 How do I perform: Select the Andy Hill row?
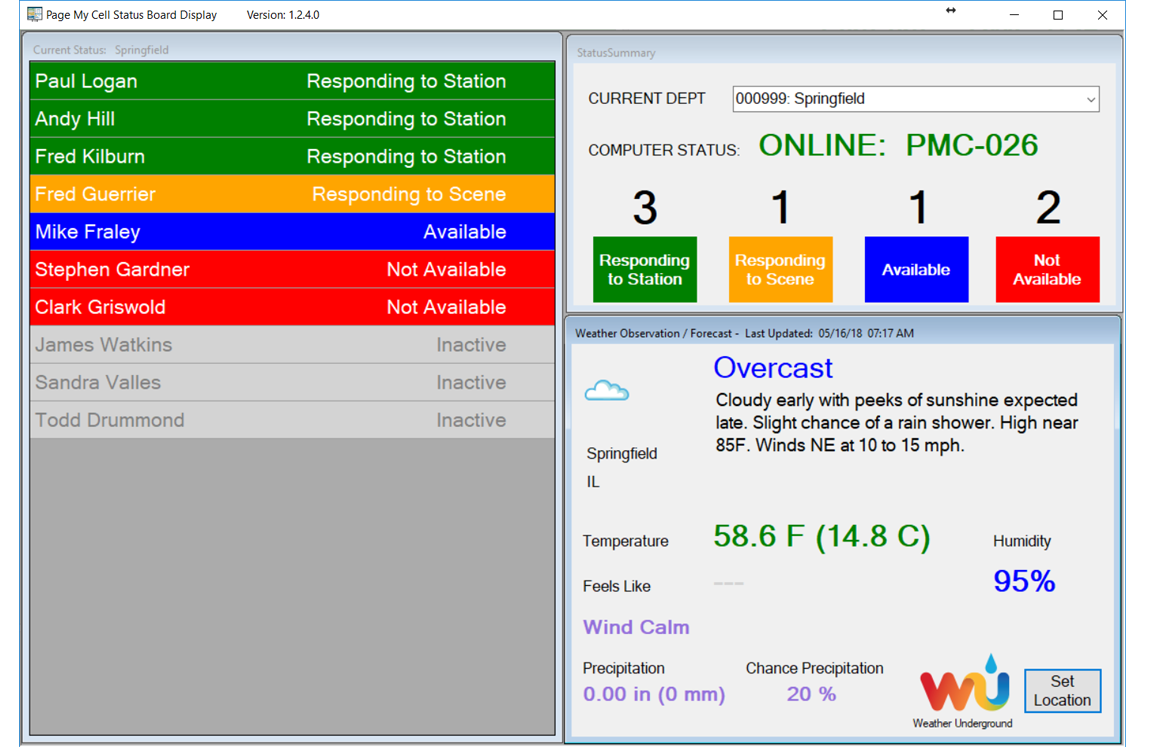[292, 119]
